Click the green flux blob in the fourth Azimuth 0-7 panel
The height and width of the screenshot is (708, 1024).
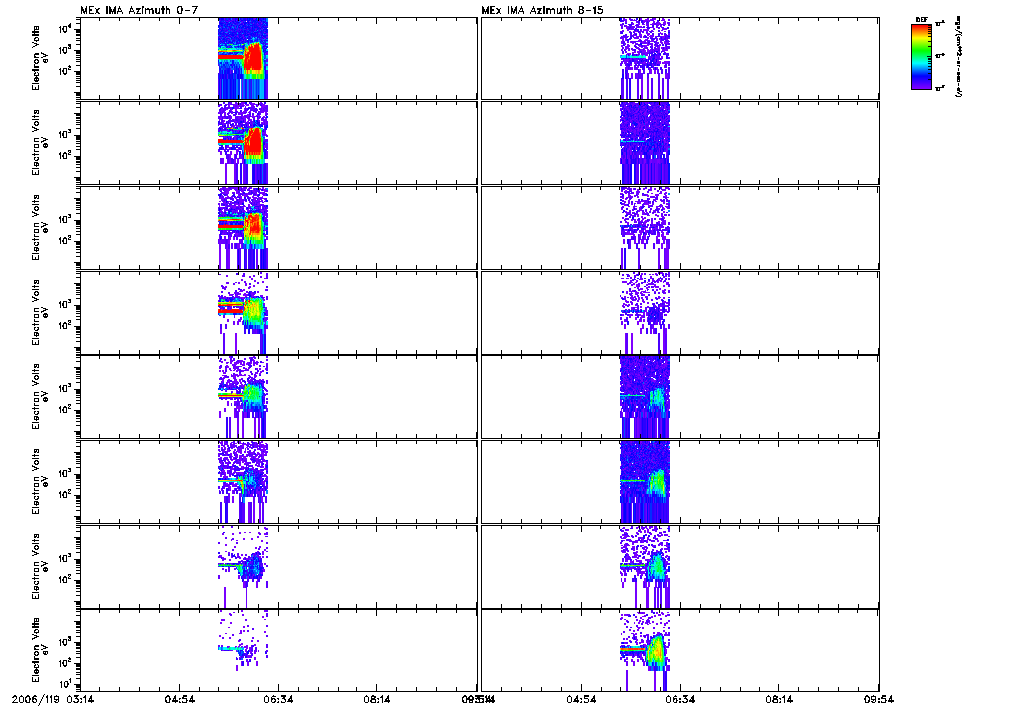coord(253,311)
